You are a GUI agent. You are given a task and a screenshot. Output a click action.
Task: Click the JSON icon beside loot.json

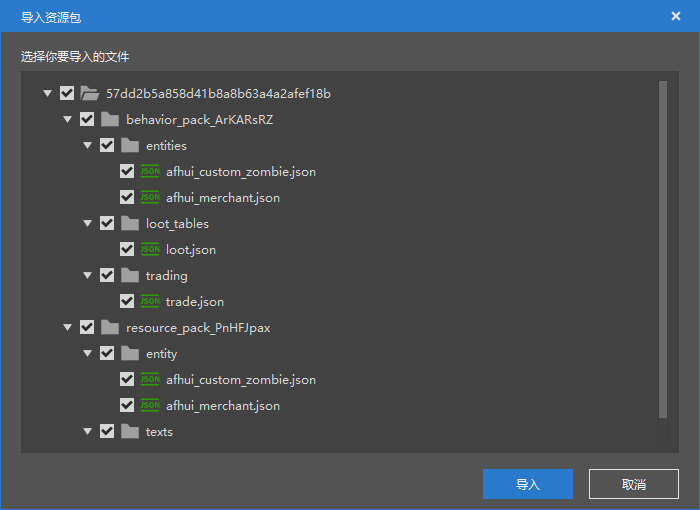[150, 249]
